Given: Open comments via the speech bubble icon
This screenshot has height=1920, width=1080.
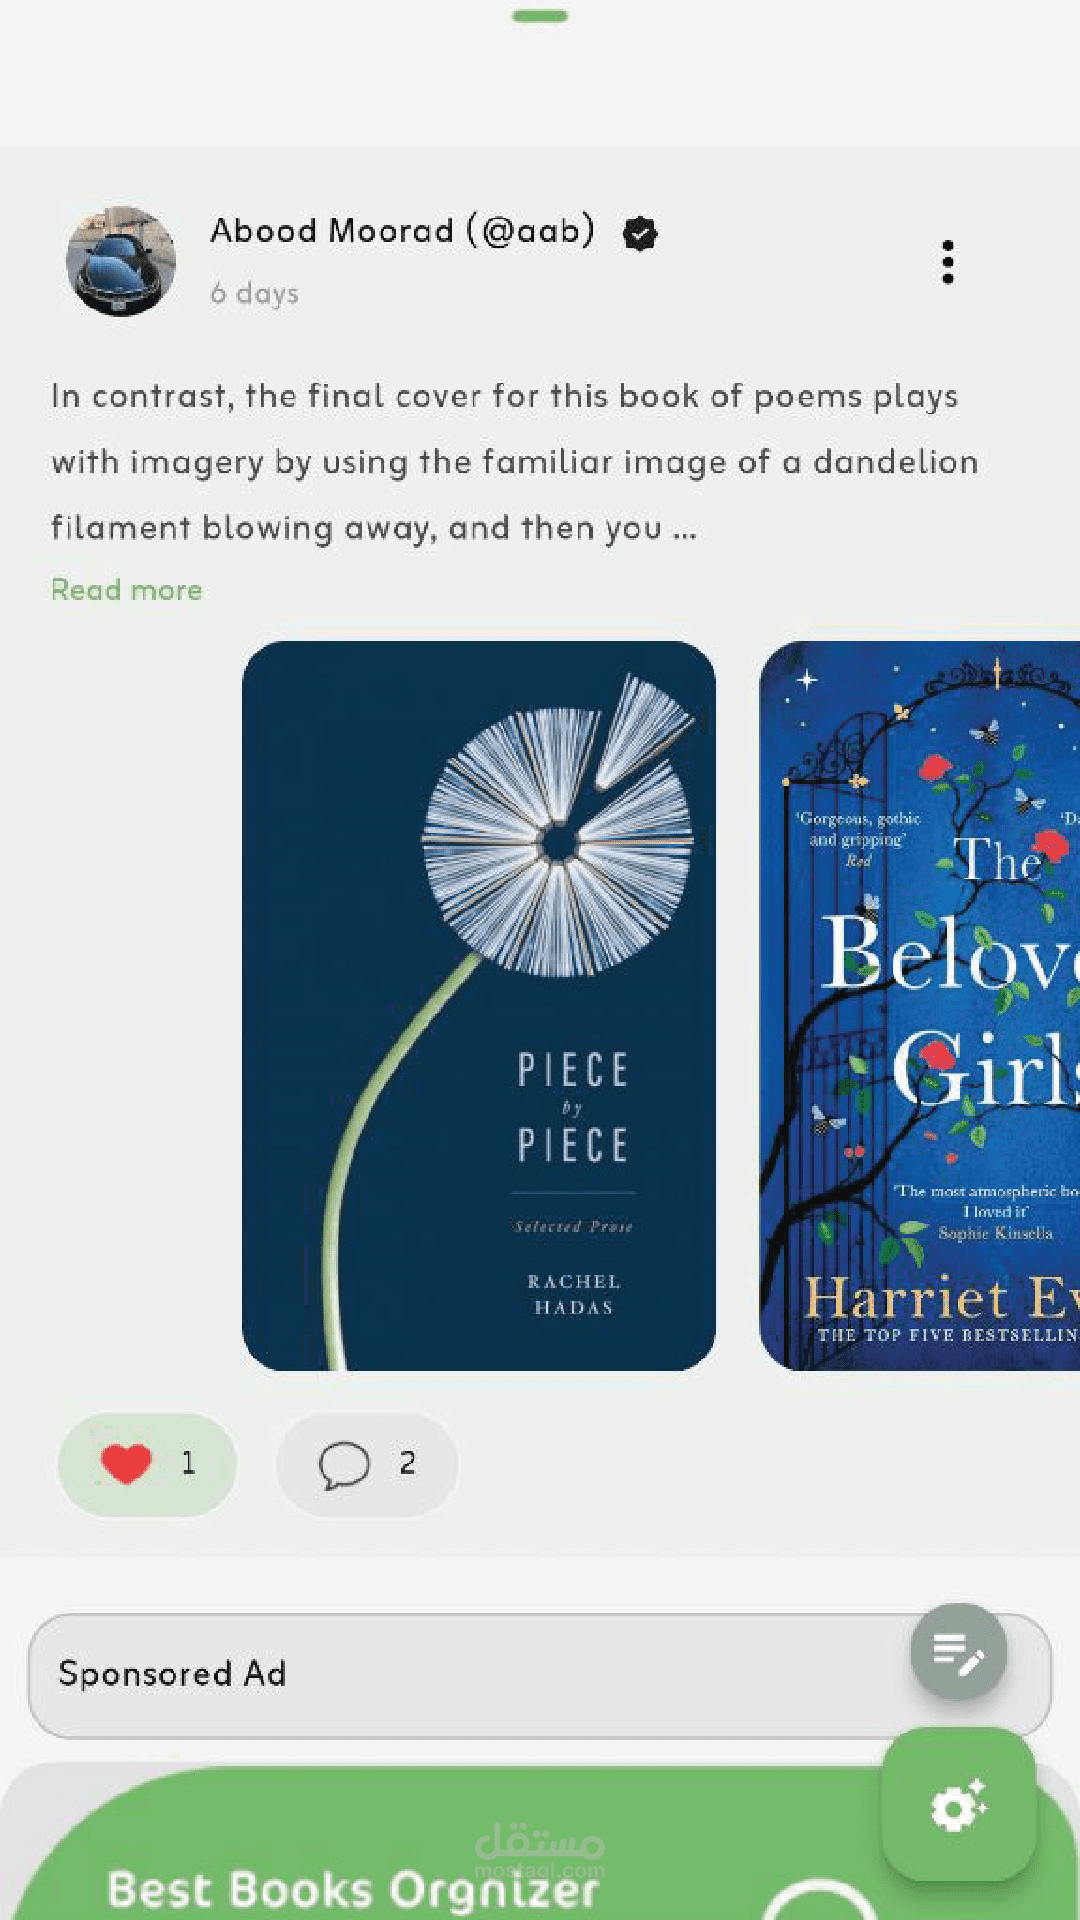Looking at the screenshot, I should coord(344,1466).
